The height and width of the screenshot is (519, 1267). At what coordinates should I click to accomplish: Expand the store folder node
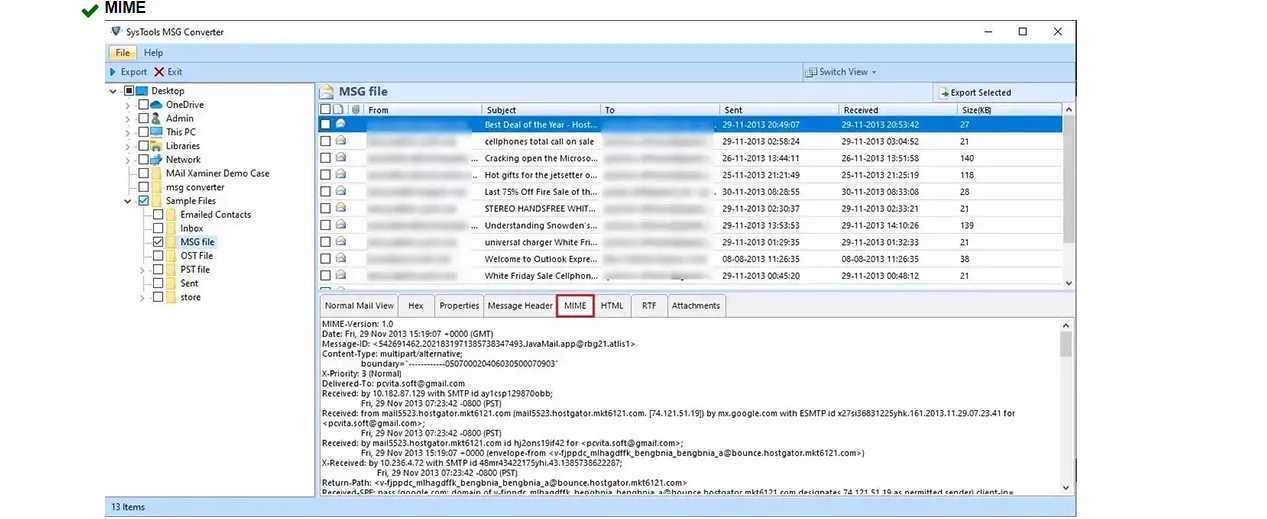click(x=142, y=297)
